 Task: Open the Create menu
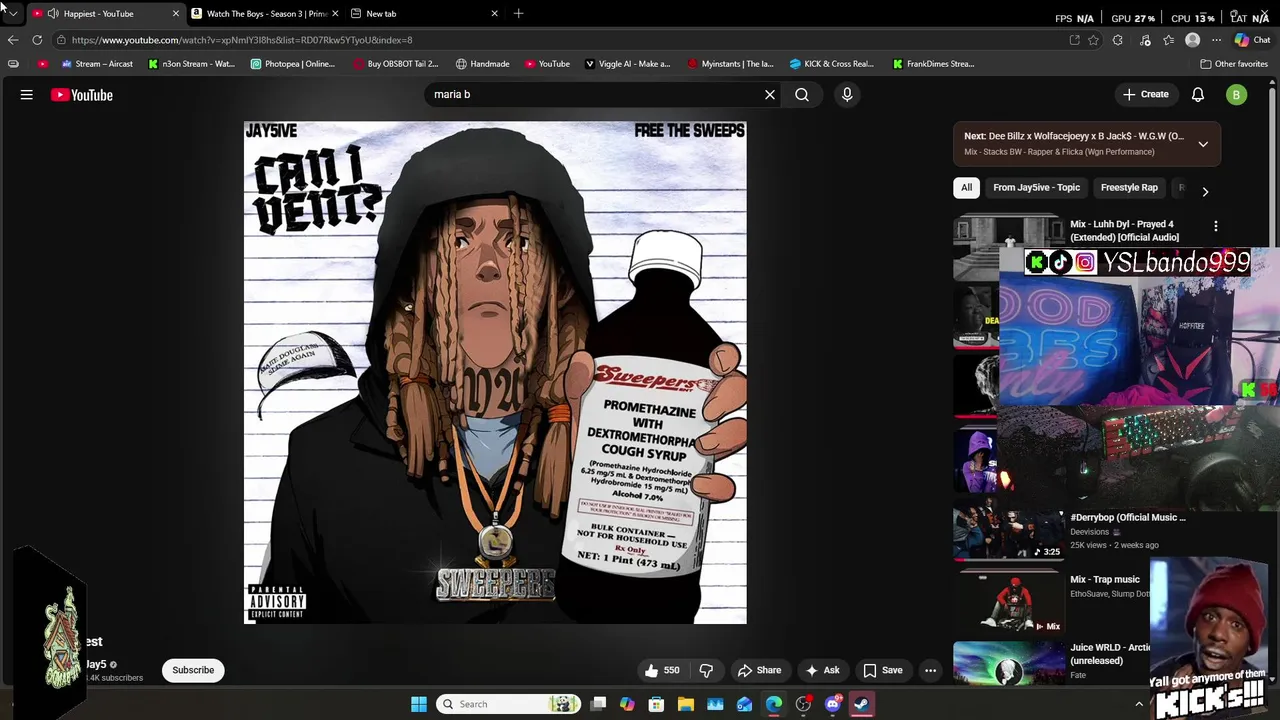[1146, 95]
